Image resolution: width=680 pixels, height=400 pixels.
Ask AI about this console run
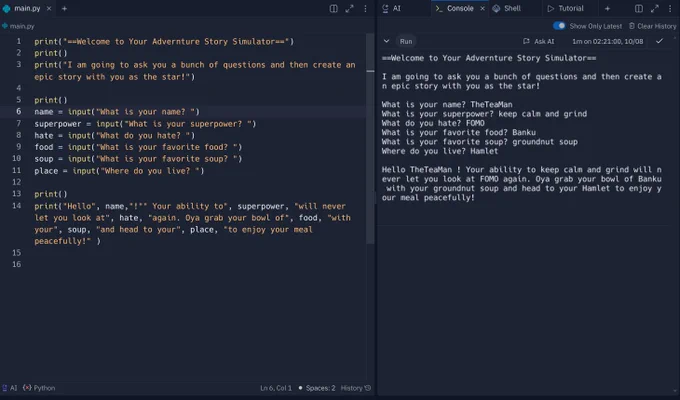tap(539, 41)
